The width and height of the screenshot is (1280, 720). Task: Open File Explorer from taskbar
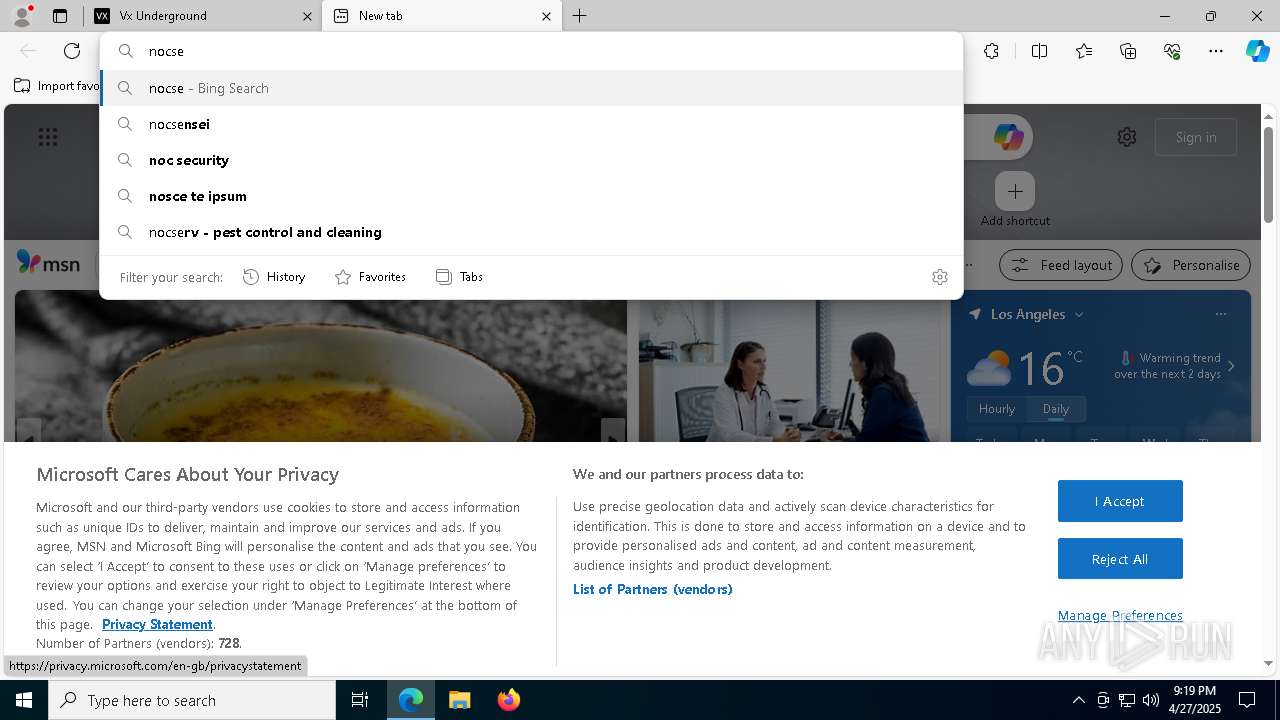click(x=459, y=700)
